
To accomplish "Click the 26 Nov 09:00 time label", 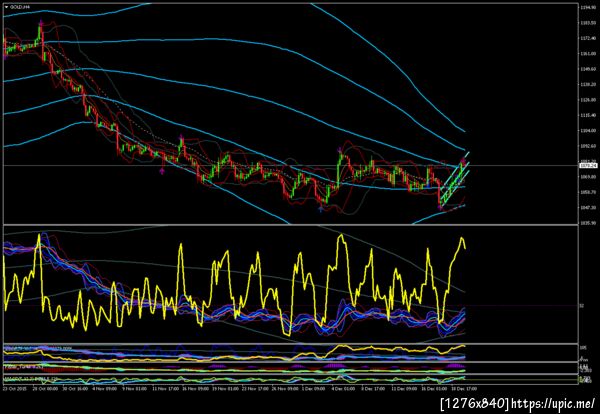I will 283,388.
